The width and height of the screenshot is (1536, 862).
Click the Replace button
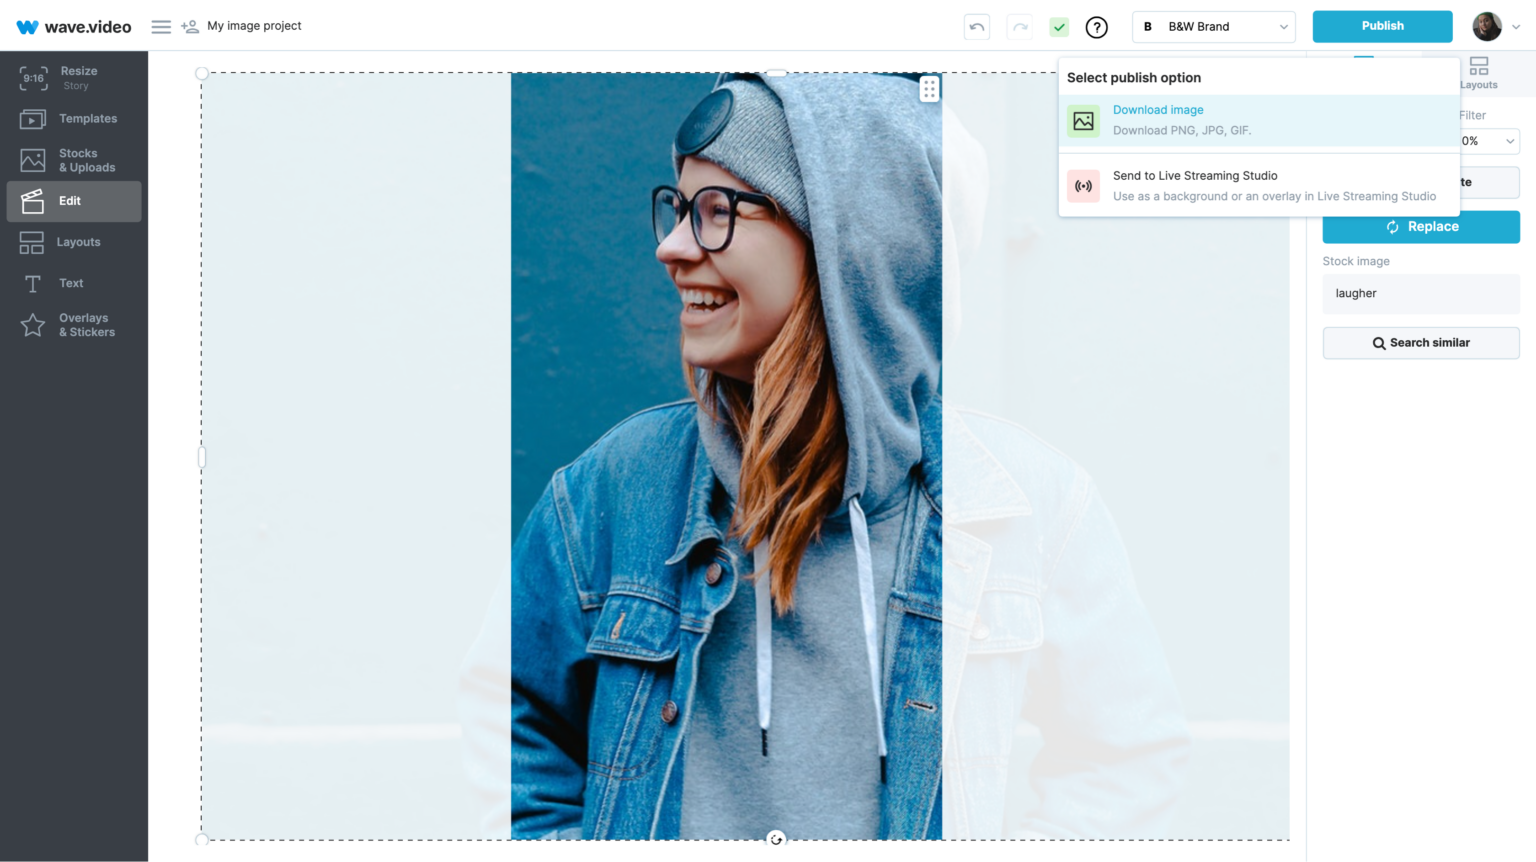[1421, 226]
